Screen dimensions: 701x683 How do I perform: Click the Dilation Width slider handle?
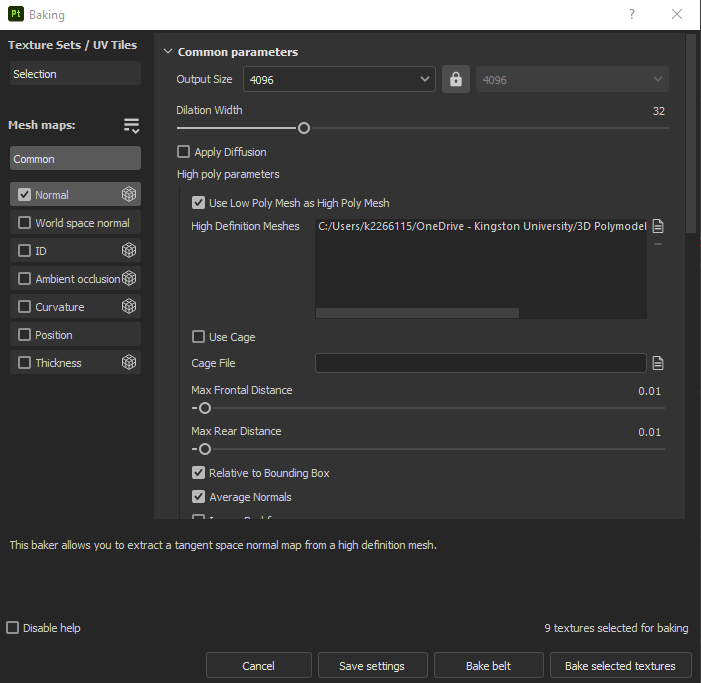[304, 128]
